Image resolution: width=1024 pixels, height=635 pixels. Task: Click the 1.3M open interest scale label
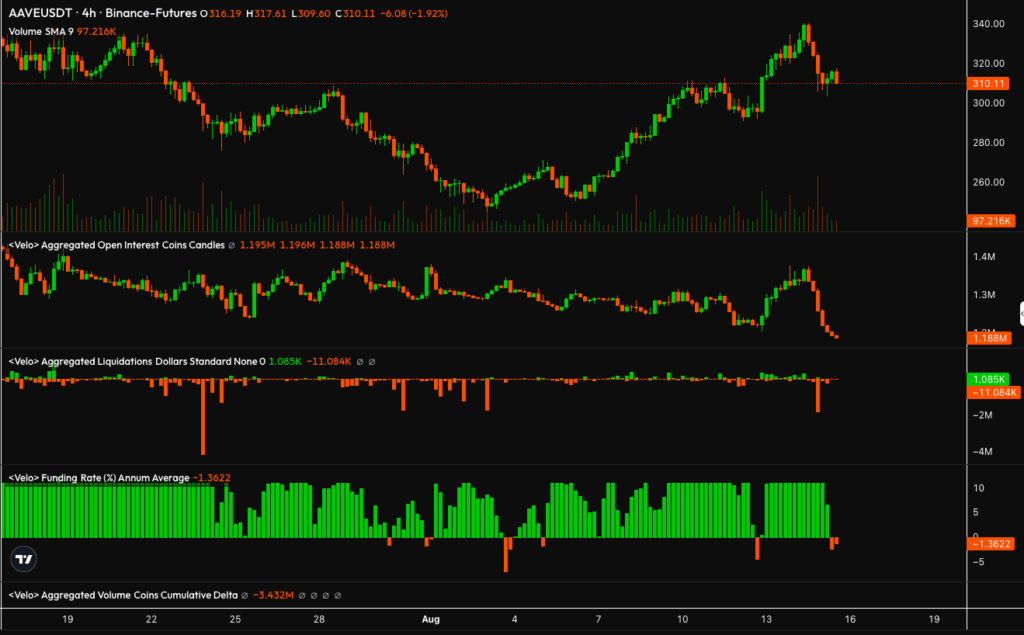[984, 295]
